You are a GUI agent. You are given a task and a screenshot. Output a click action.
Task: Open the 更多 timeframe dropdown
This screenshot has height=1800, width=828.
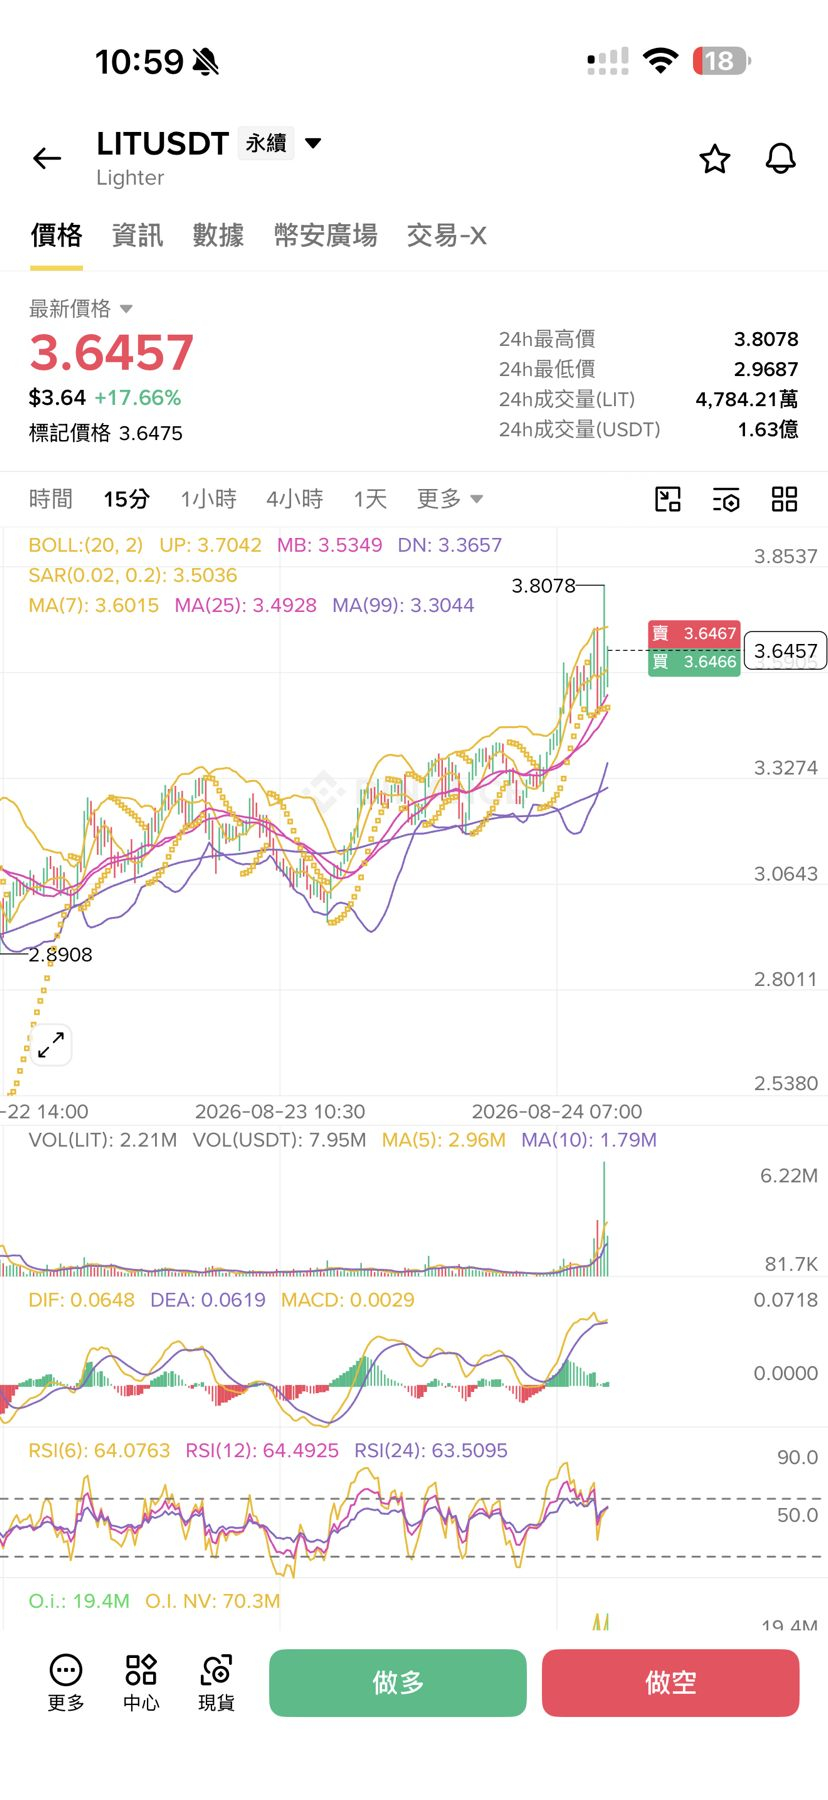point(449,499)
